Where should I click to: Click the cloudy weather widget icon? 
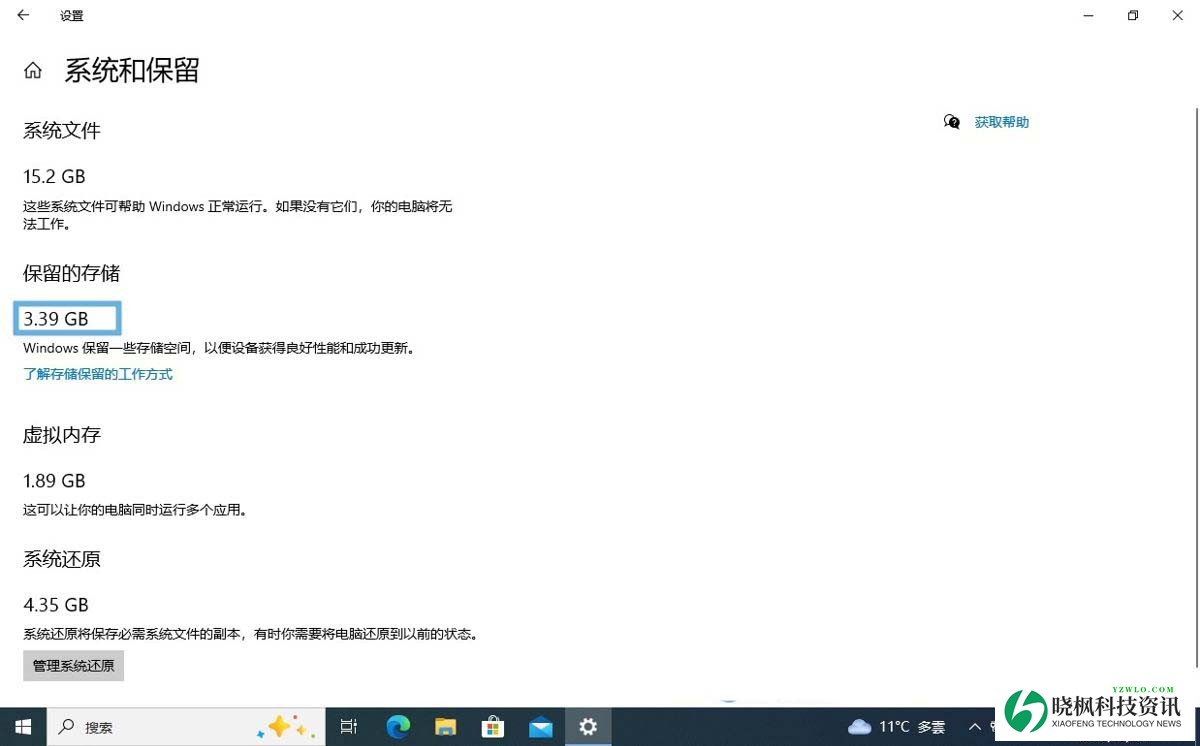859,727
